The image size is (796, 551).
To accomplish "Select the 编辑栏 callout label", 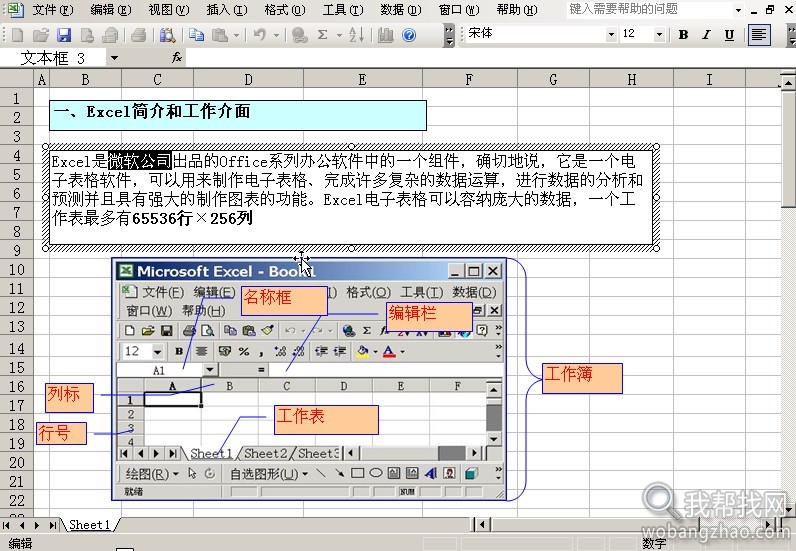I will 429,317.
